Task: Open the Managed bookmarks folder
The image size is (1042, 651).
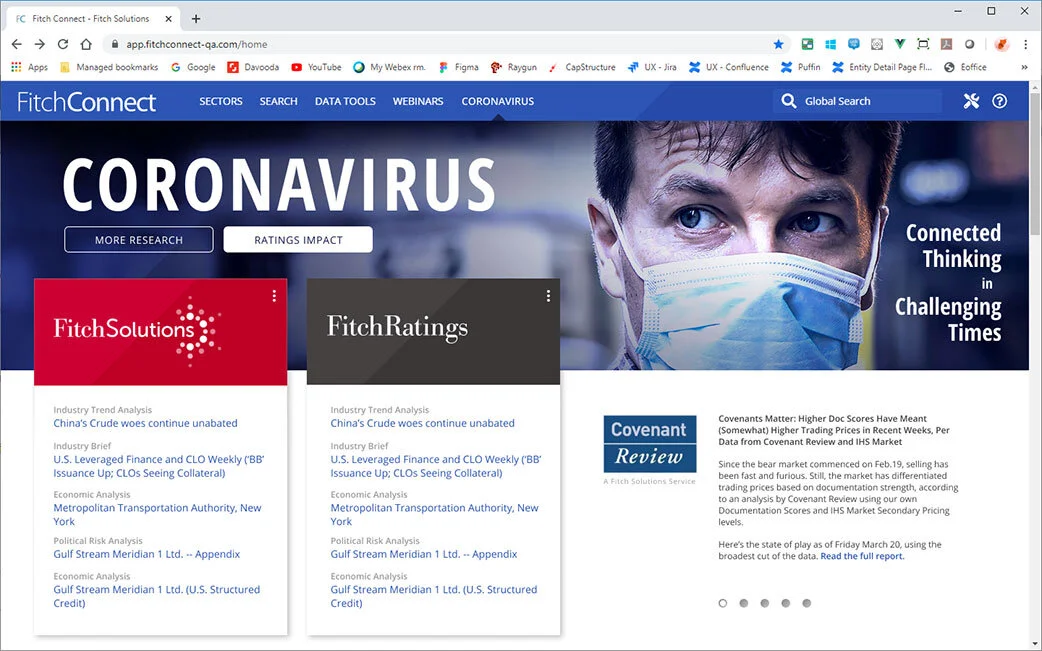Action: point(109,67)
